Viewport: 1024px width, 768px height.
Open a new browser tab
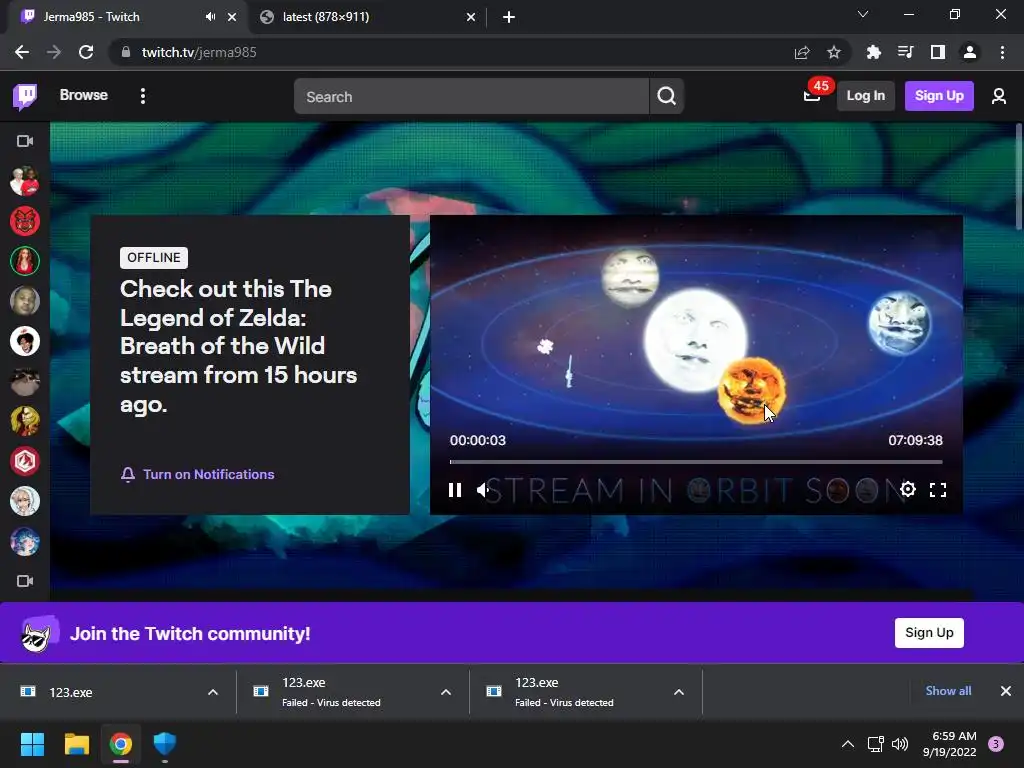509,18
